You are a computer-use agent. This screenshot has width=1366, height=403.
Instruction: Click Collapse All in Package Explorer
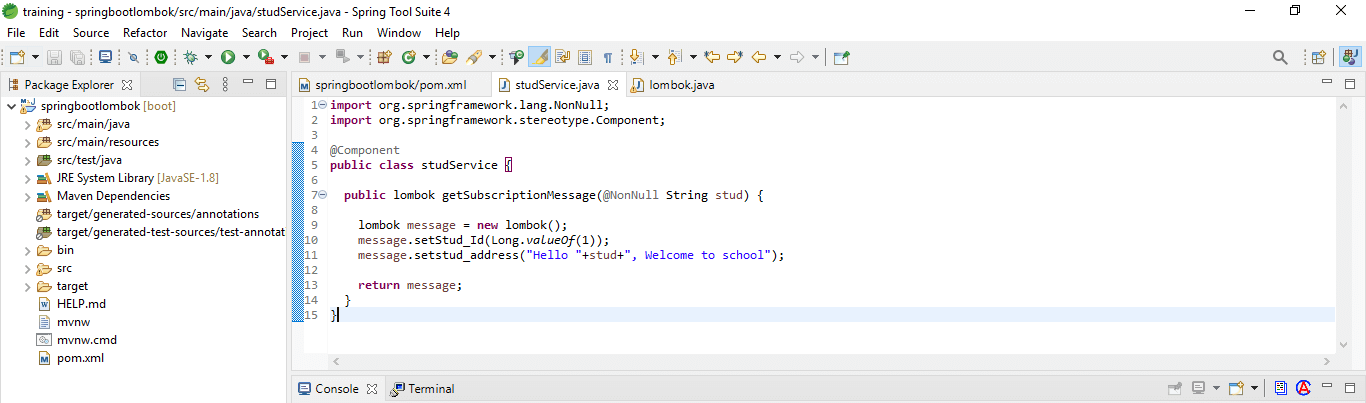click(180, 84)
